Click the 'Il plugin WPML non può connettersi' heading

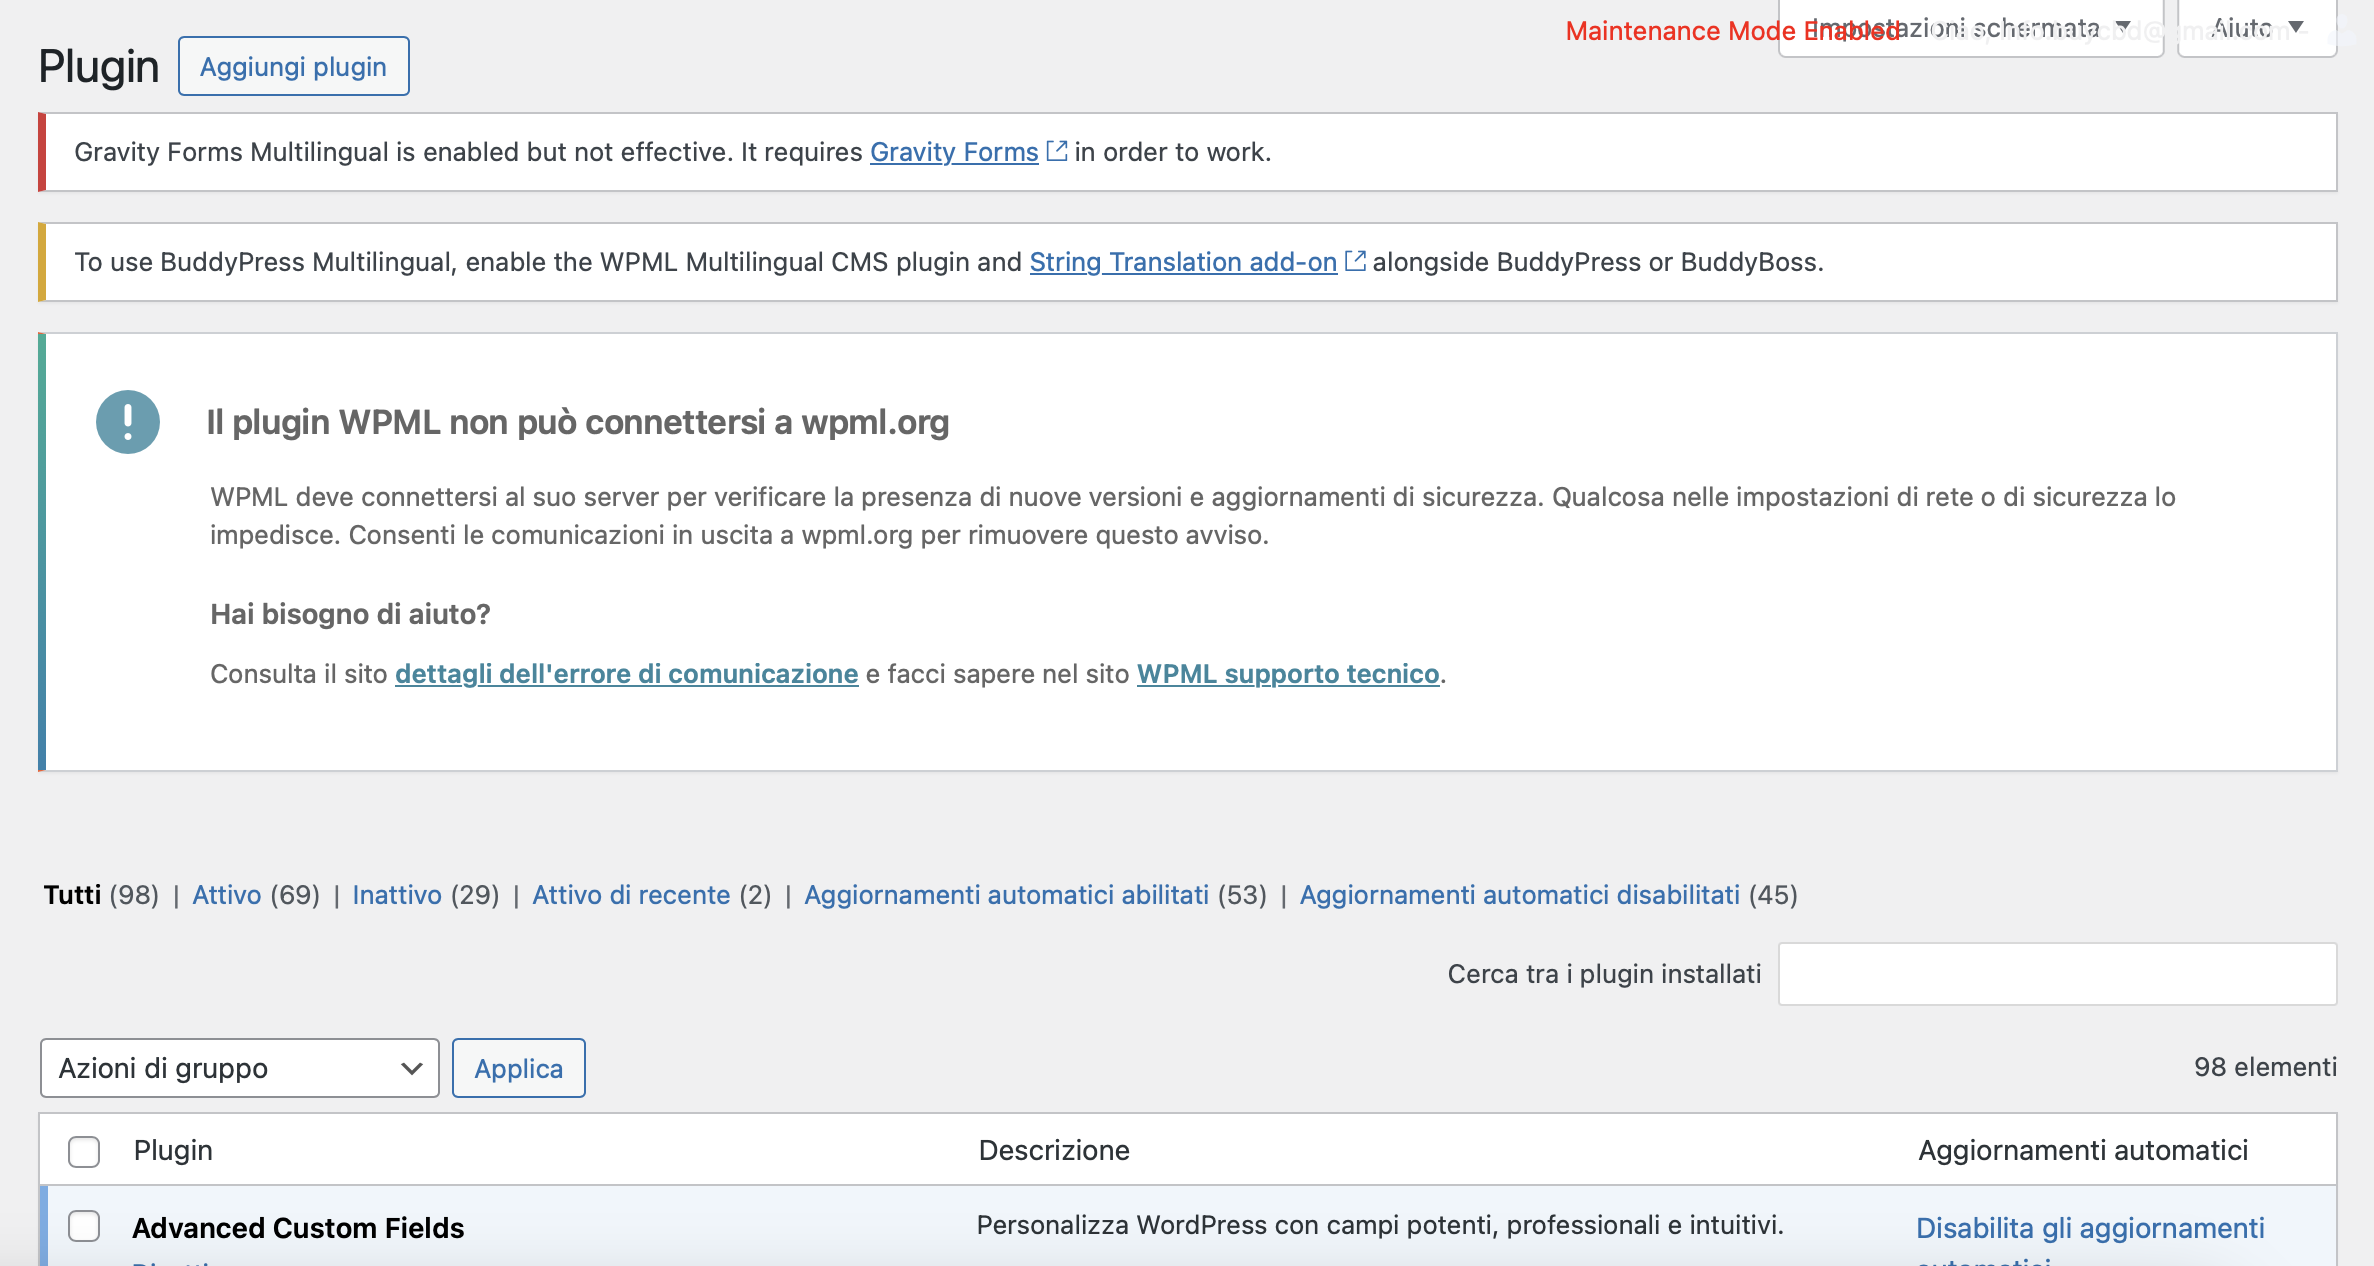(x=578, y=422)
